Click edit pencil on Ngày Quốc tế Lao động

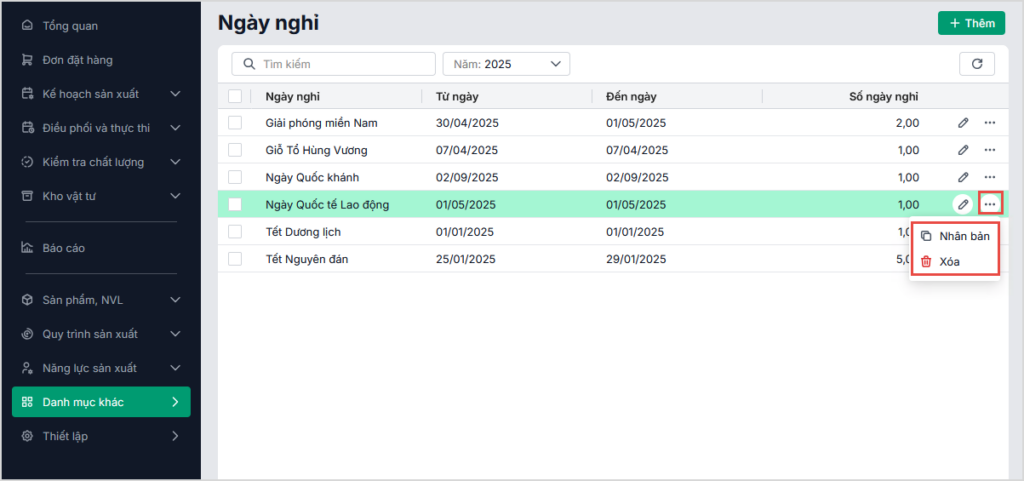[x=963, y=204]
